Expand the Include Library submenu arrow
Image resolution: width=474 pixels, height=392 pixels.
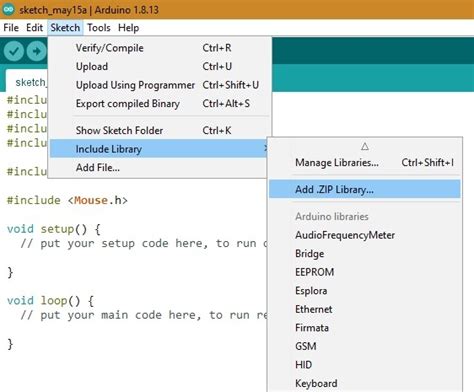point(265,148)
